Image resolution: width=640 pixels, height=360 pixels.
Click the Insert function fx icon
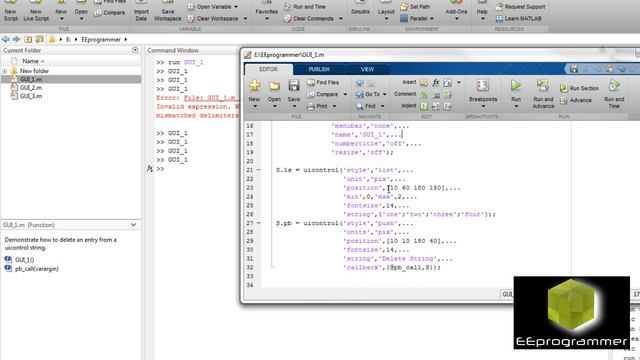click(436, 82)
